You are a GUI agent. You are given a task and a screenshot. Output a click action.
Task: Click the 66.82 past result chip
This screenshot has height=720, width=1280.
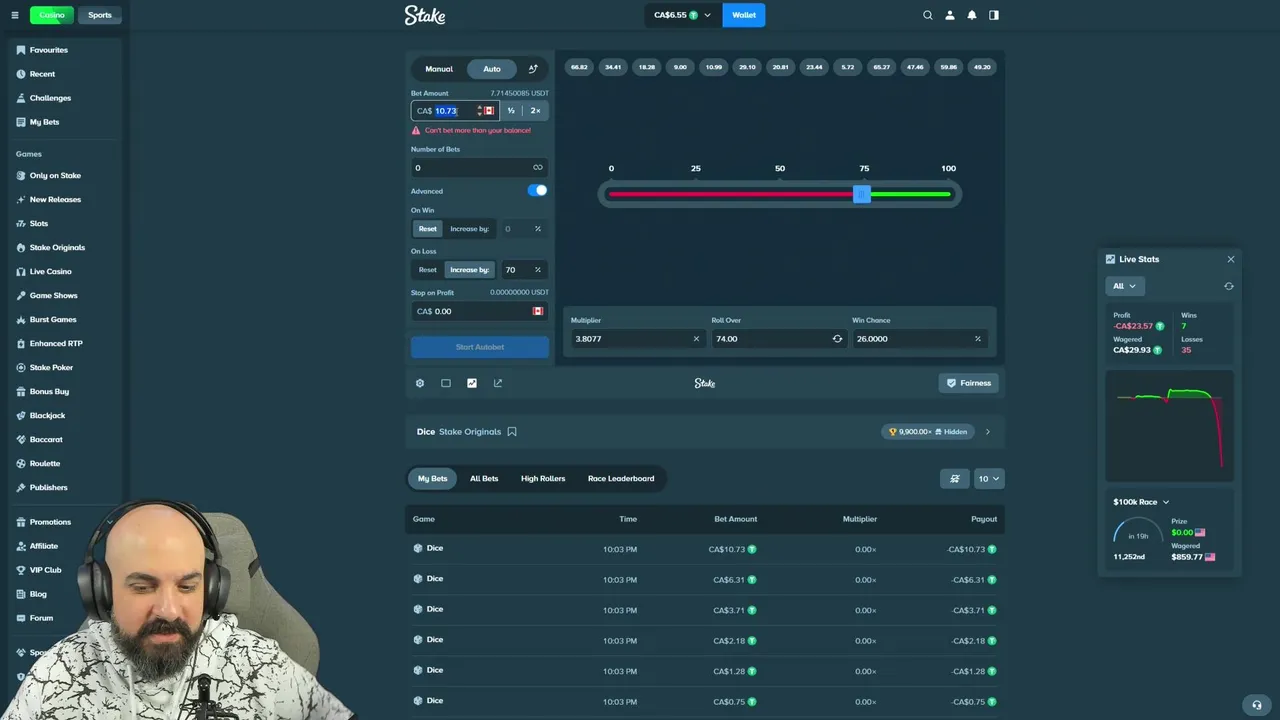(x=579, y=67)
